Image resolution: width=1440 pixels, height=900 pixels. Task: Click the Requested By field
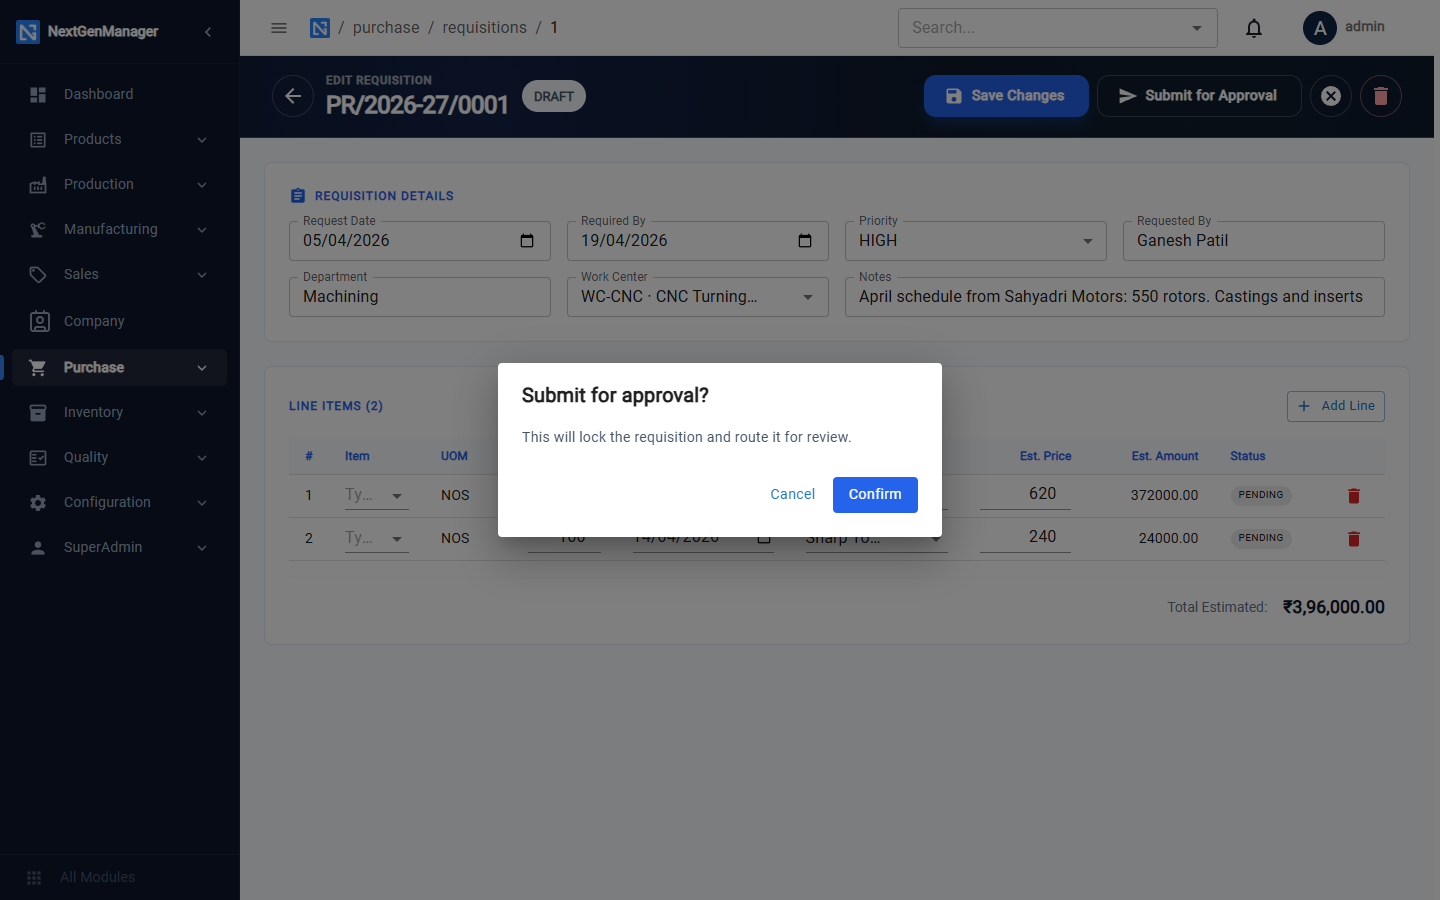(x=1254, y=241)
